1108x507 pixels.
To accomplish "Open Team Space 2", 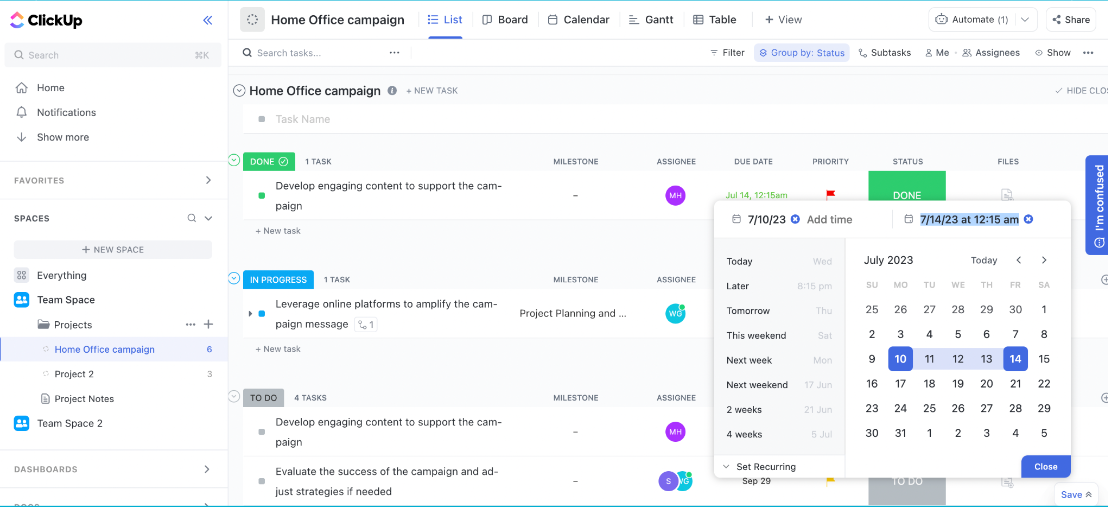I will tap(70, 424).
